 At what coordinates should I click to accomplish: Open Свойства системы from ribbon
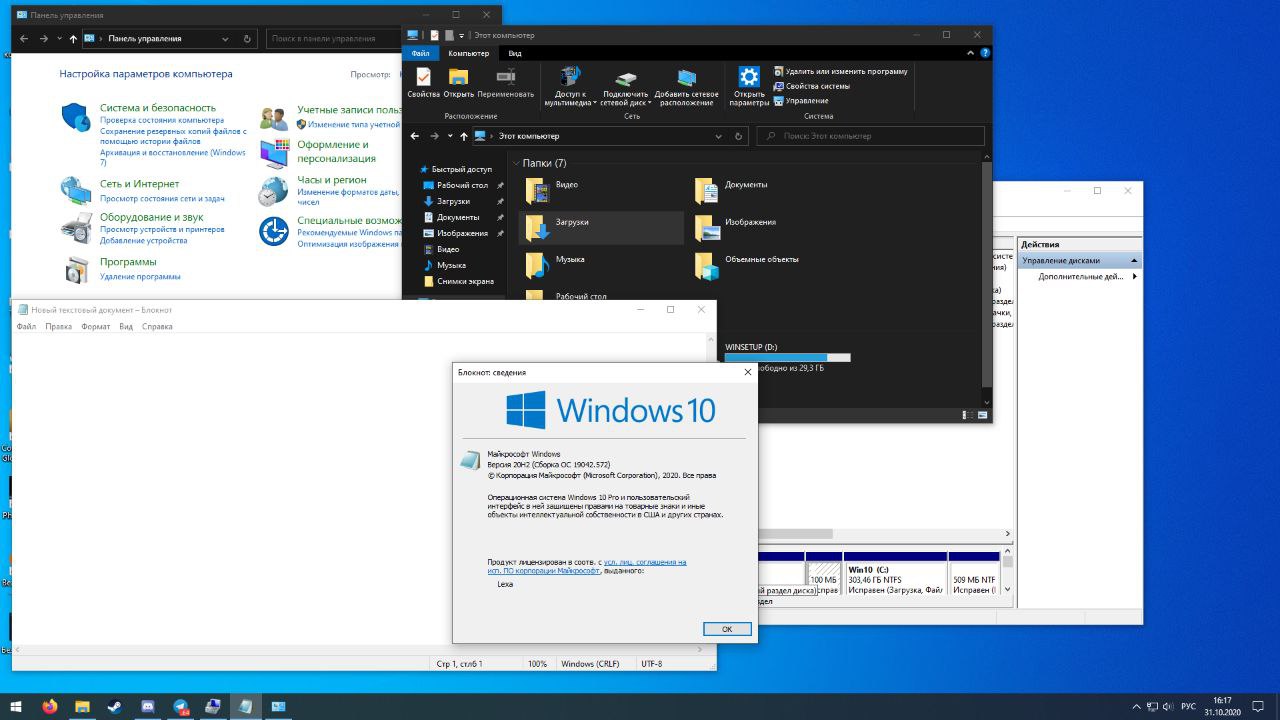tap(811, 86)
